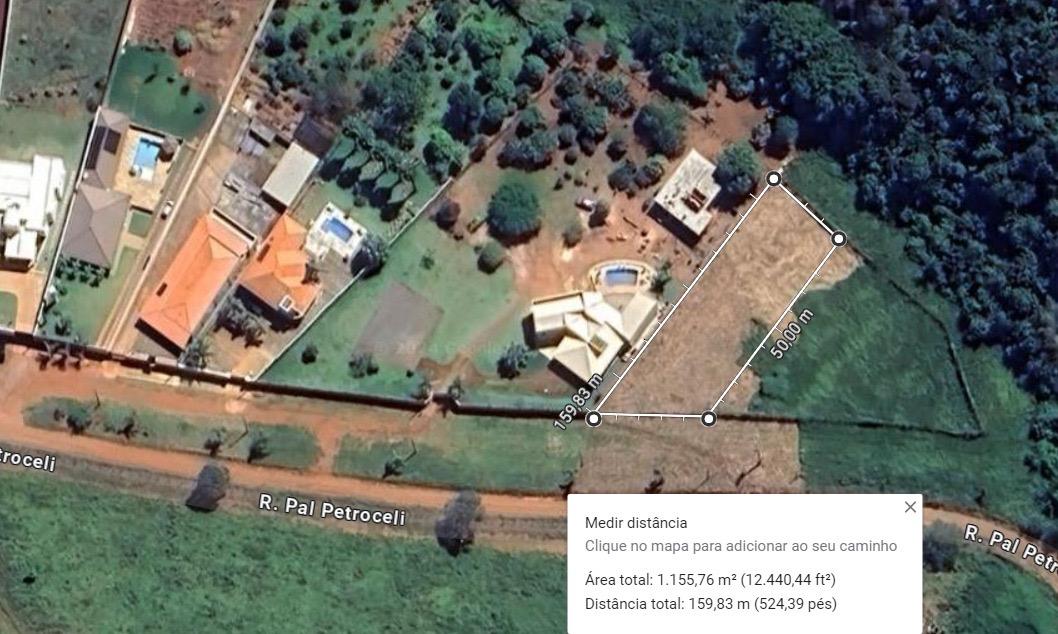1058x634 pixels.
Task: Click the Distância total 159,83 m line
Action: click(x=711, y=604)
